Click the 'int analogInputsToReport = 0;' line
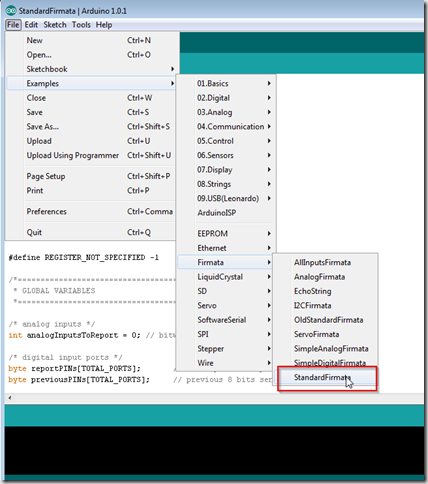Screen dimensions: 428x484 pyautogui.click(x=74, y=335)
